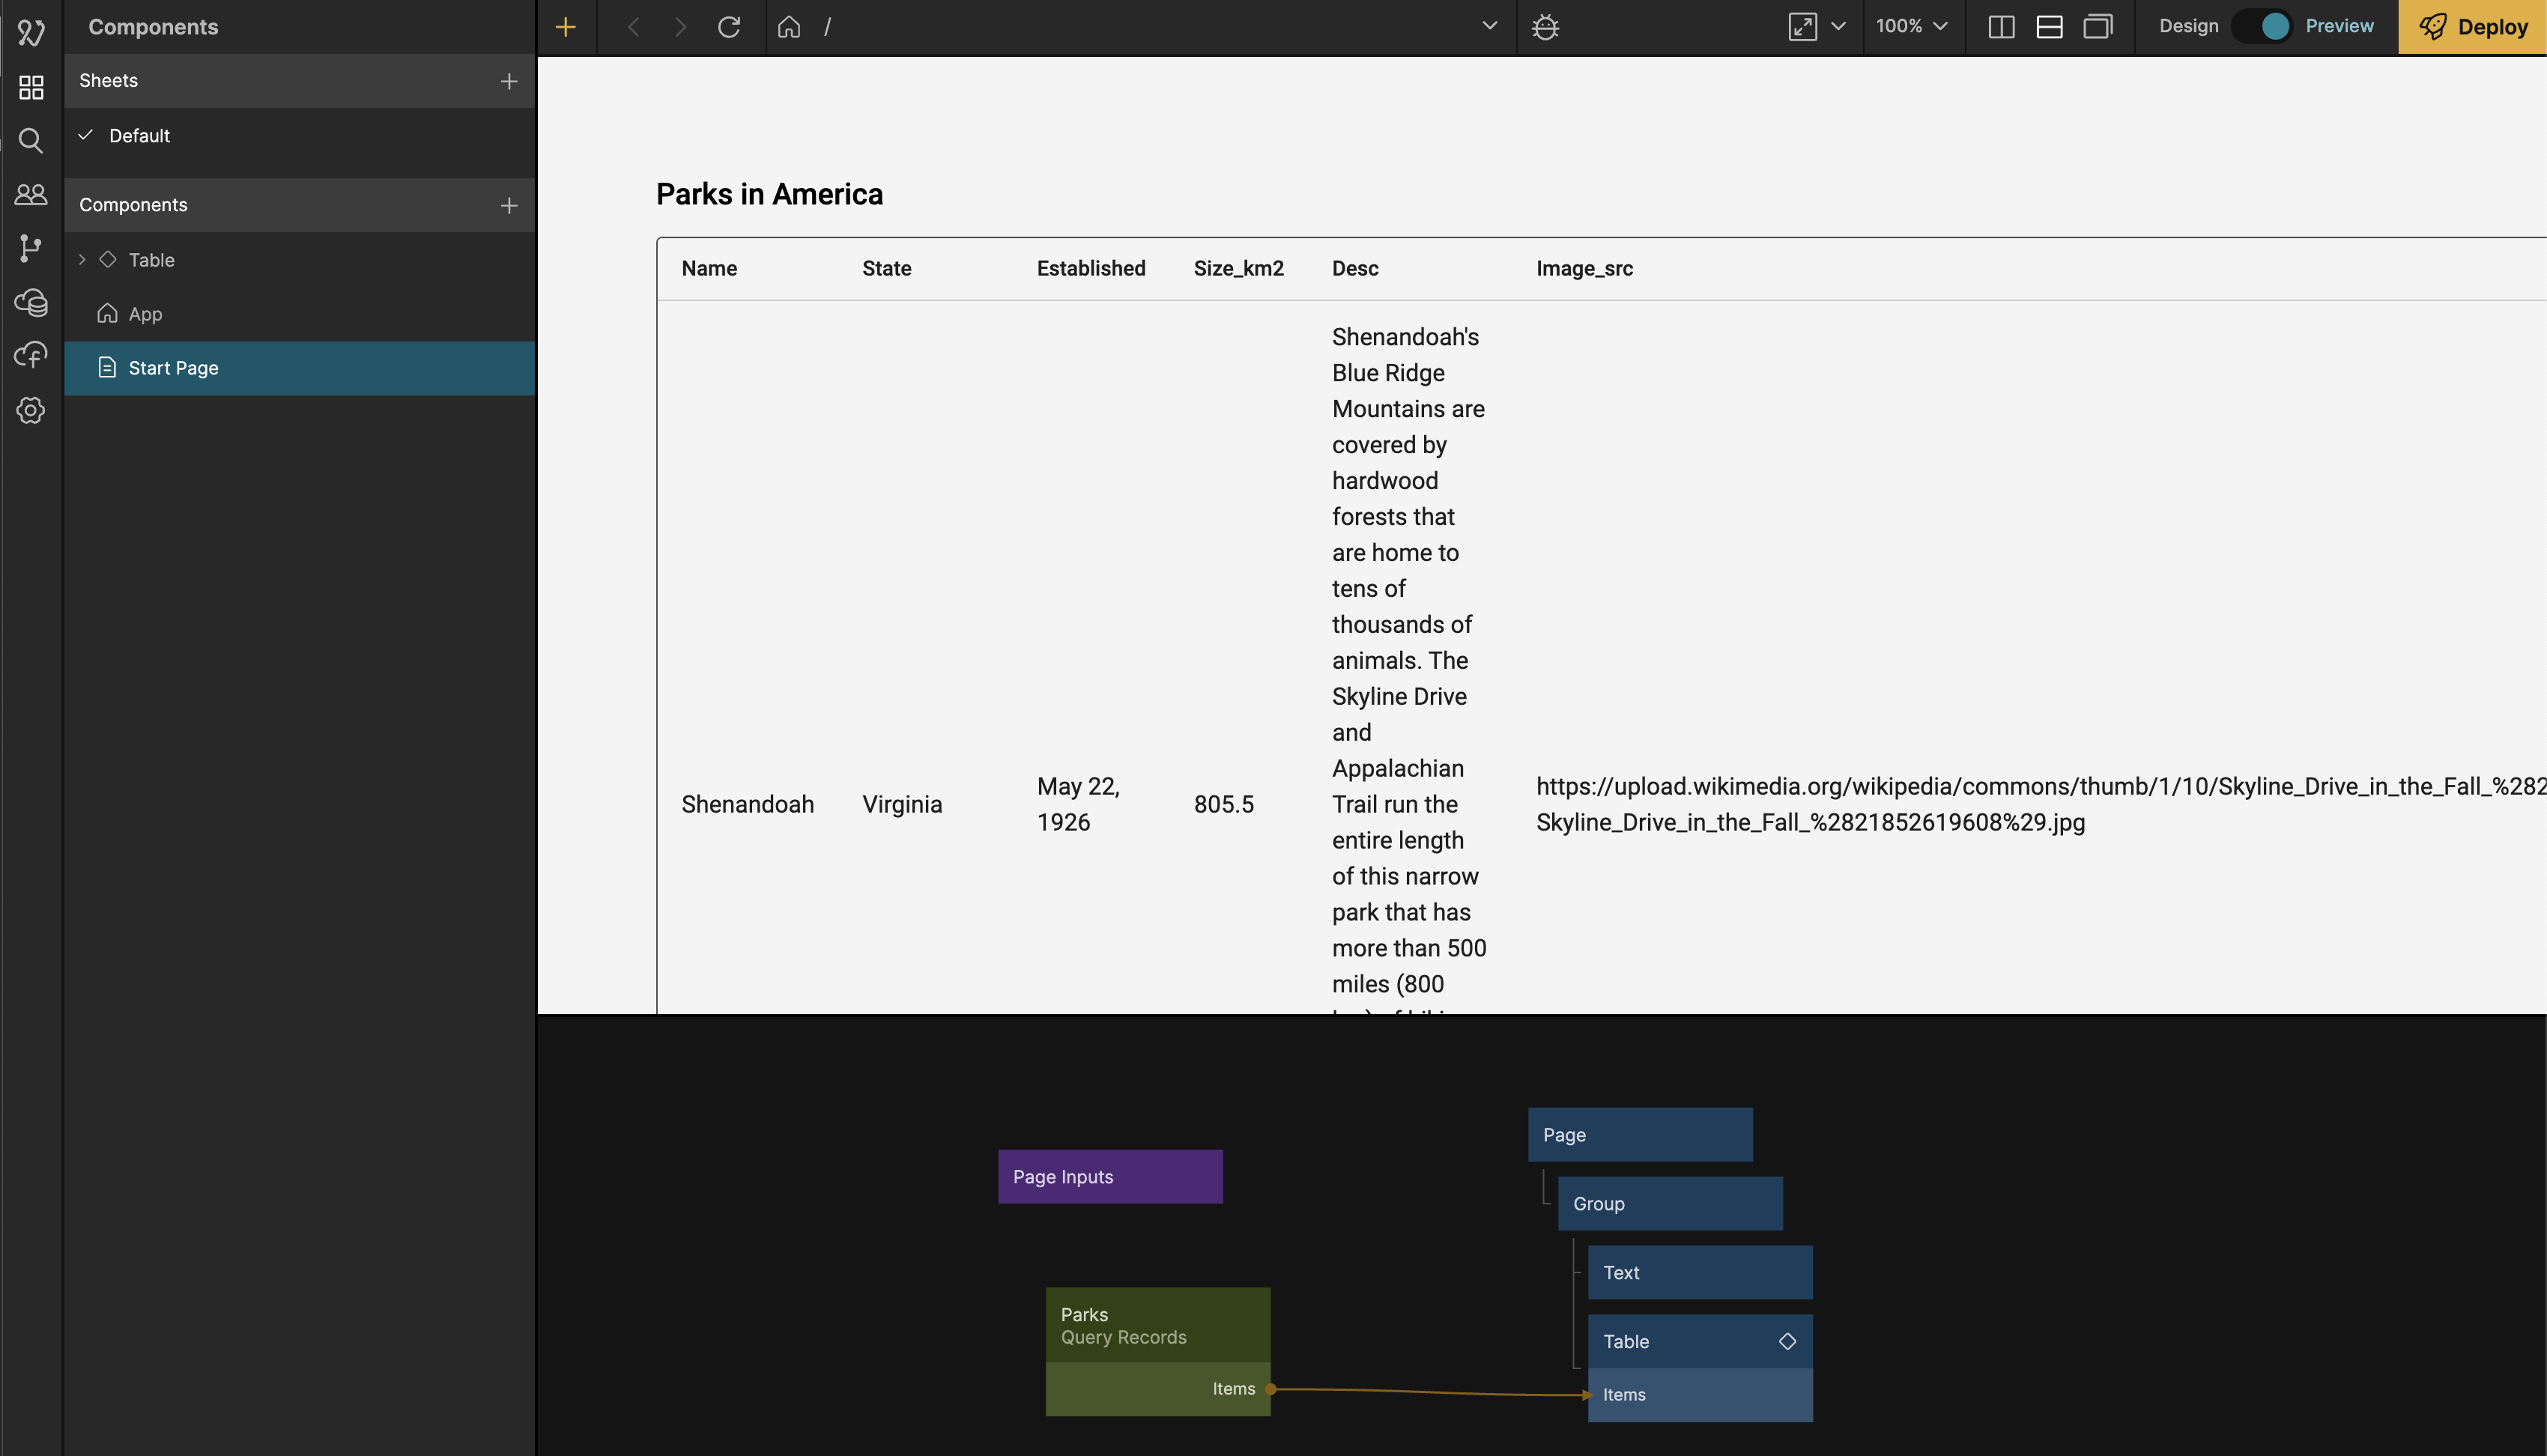Open the collaboration users panel

[31, 195]
